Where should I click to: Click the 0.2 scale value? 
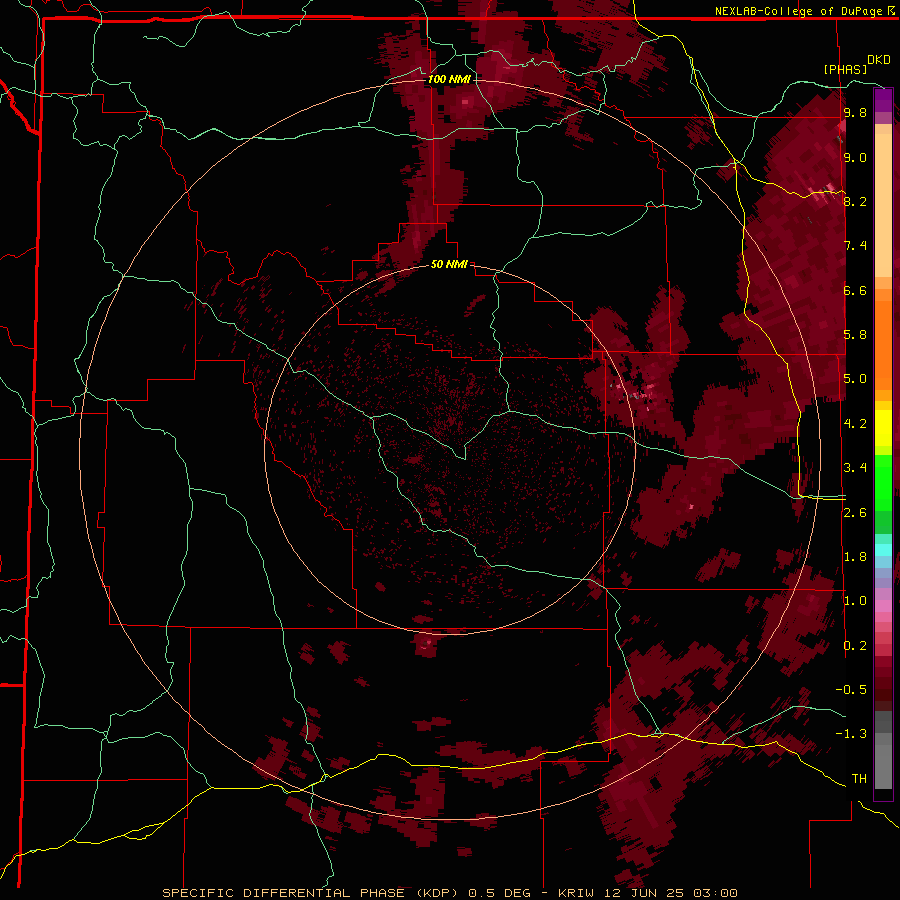pos(855,646)
